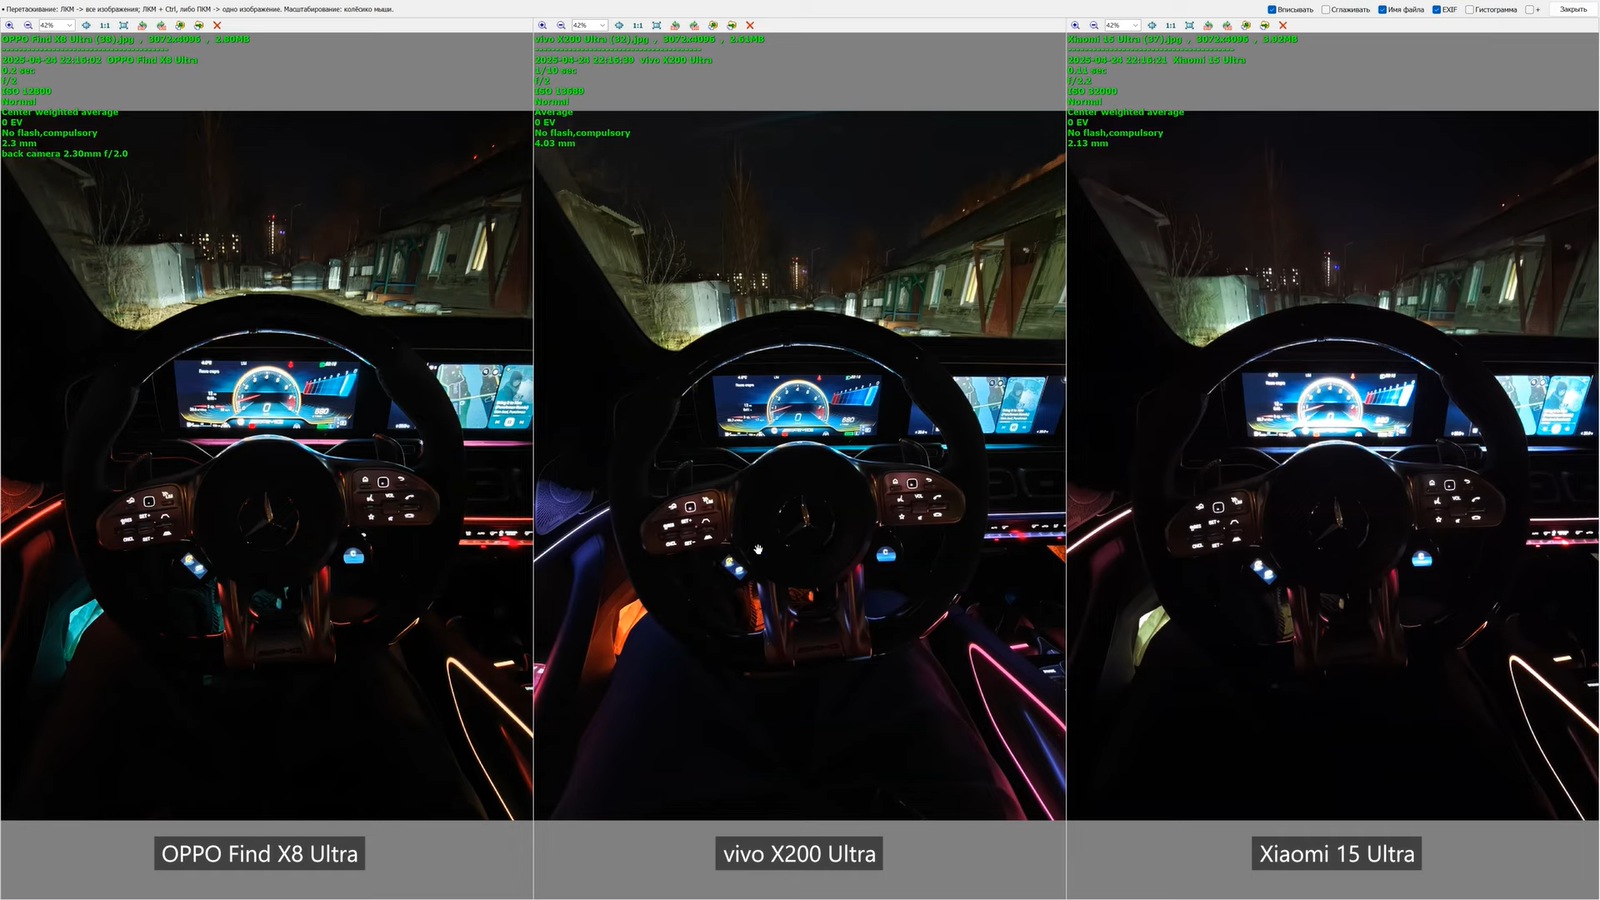Click the "vivo X200 Ultra" caption label
The width and height of the screenshot is (1600, 900).
click(x=799, y=854)
